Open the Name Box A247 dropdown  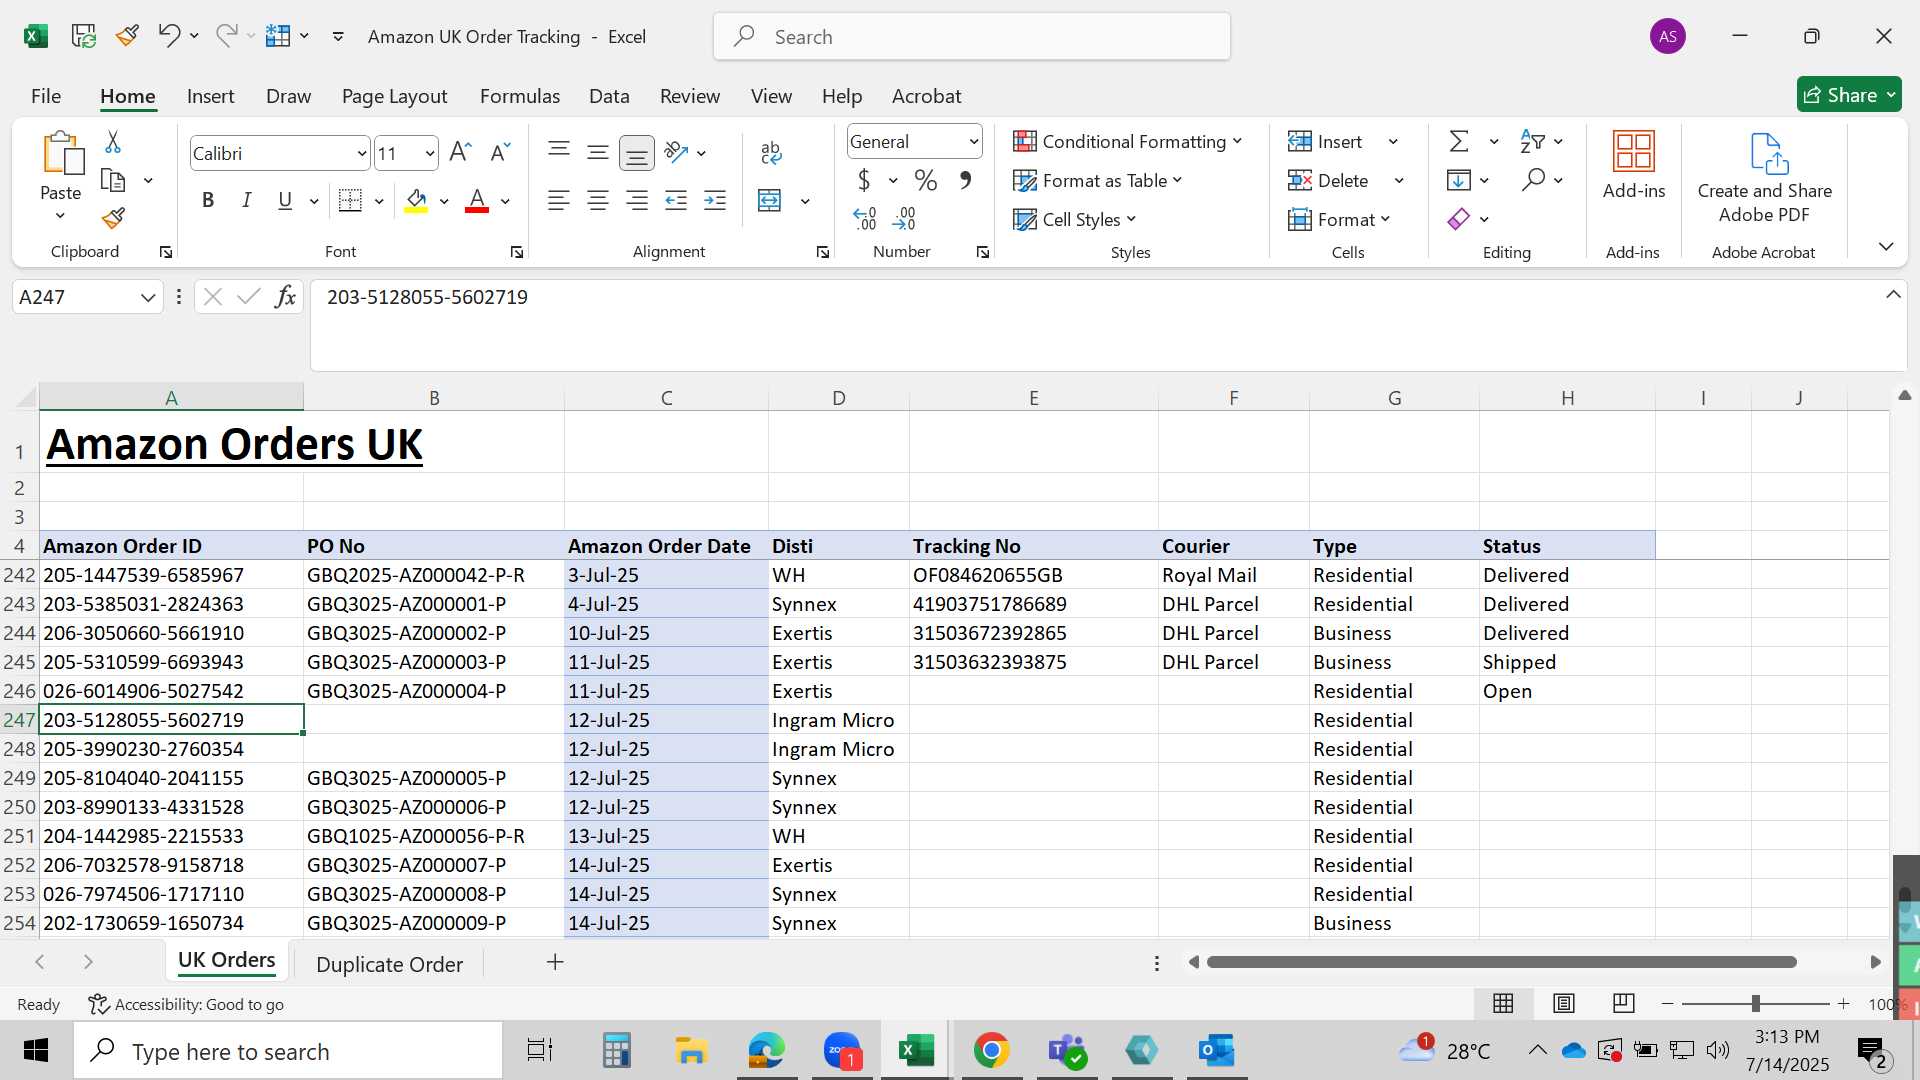pos(148,297)
